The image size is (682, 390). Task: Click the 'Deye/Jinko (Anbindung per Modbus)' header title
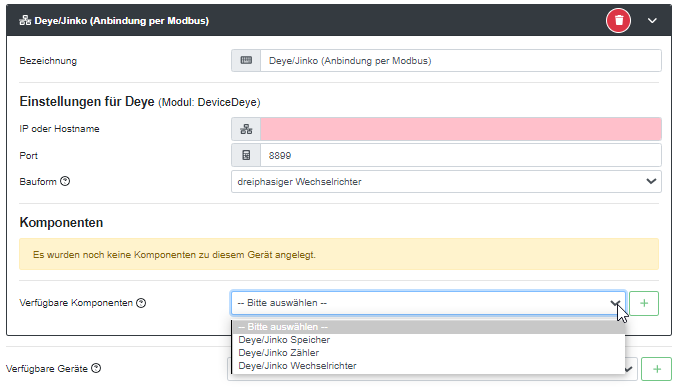[122, 20]
